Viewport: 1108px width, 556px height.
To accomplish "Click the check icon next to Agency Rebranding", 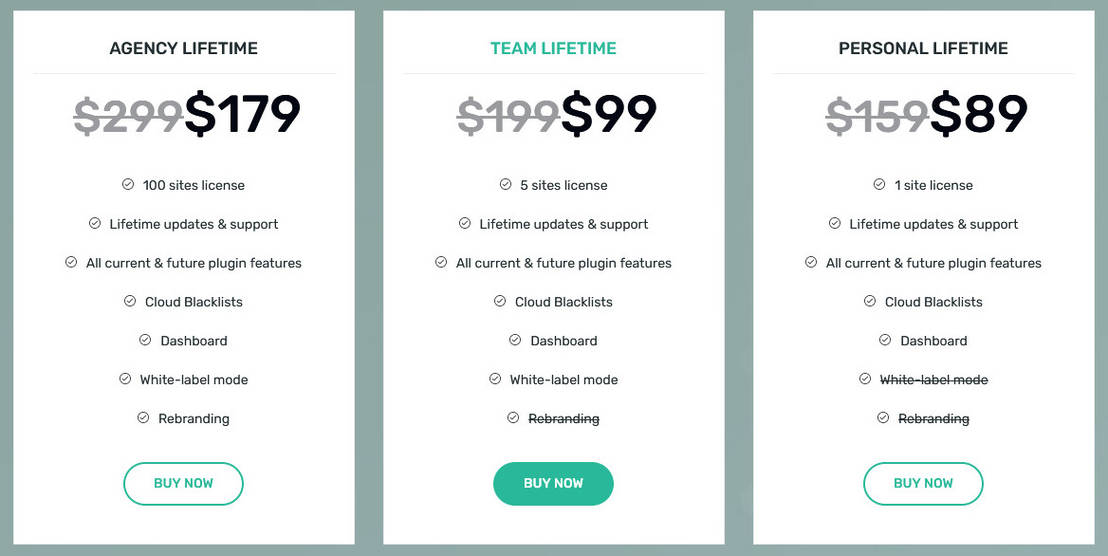I will click(143, 418).
